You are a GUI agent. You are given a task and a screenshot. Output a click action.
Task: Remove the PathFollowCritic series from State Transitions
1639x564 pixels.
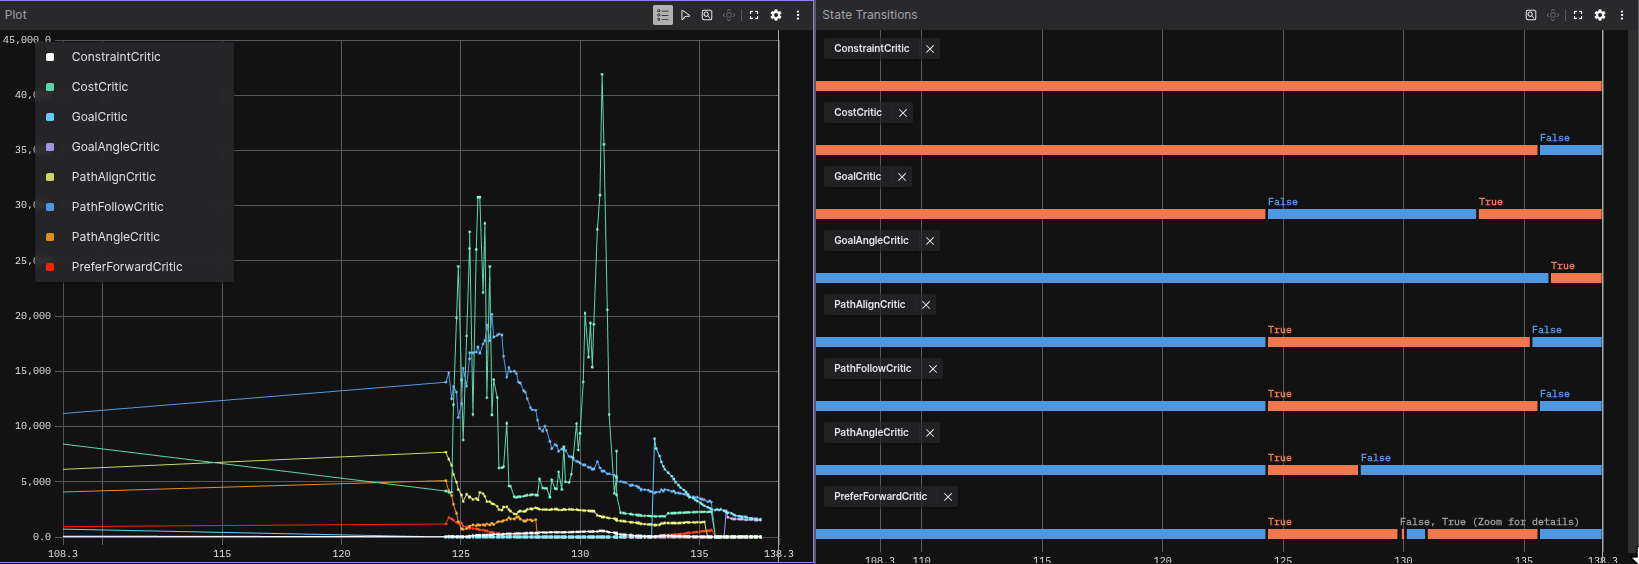[x=933, y=369]
